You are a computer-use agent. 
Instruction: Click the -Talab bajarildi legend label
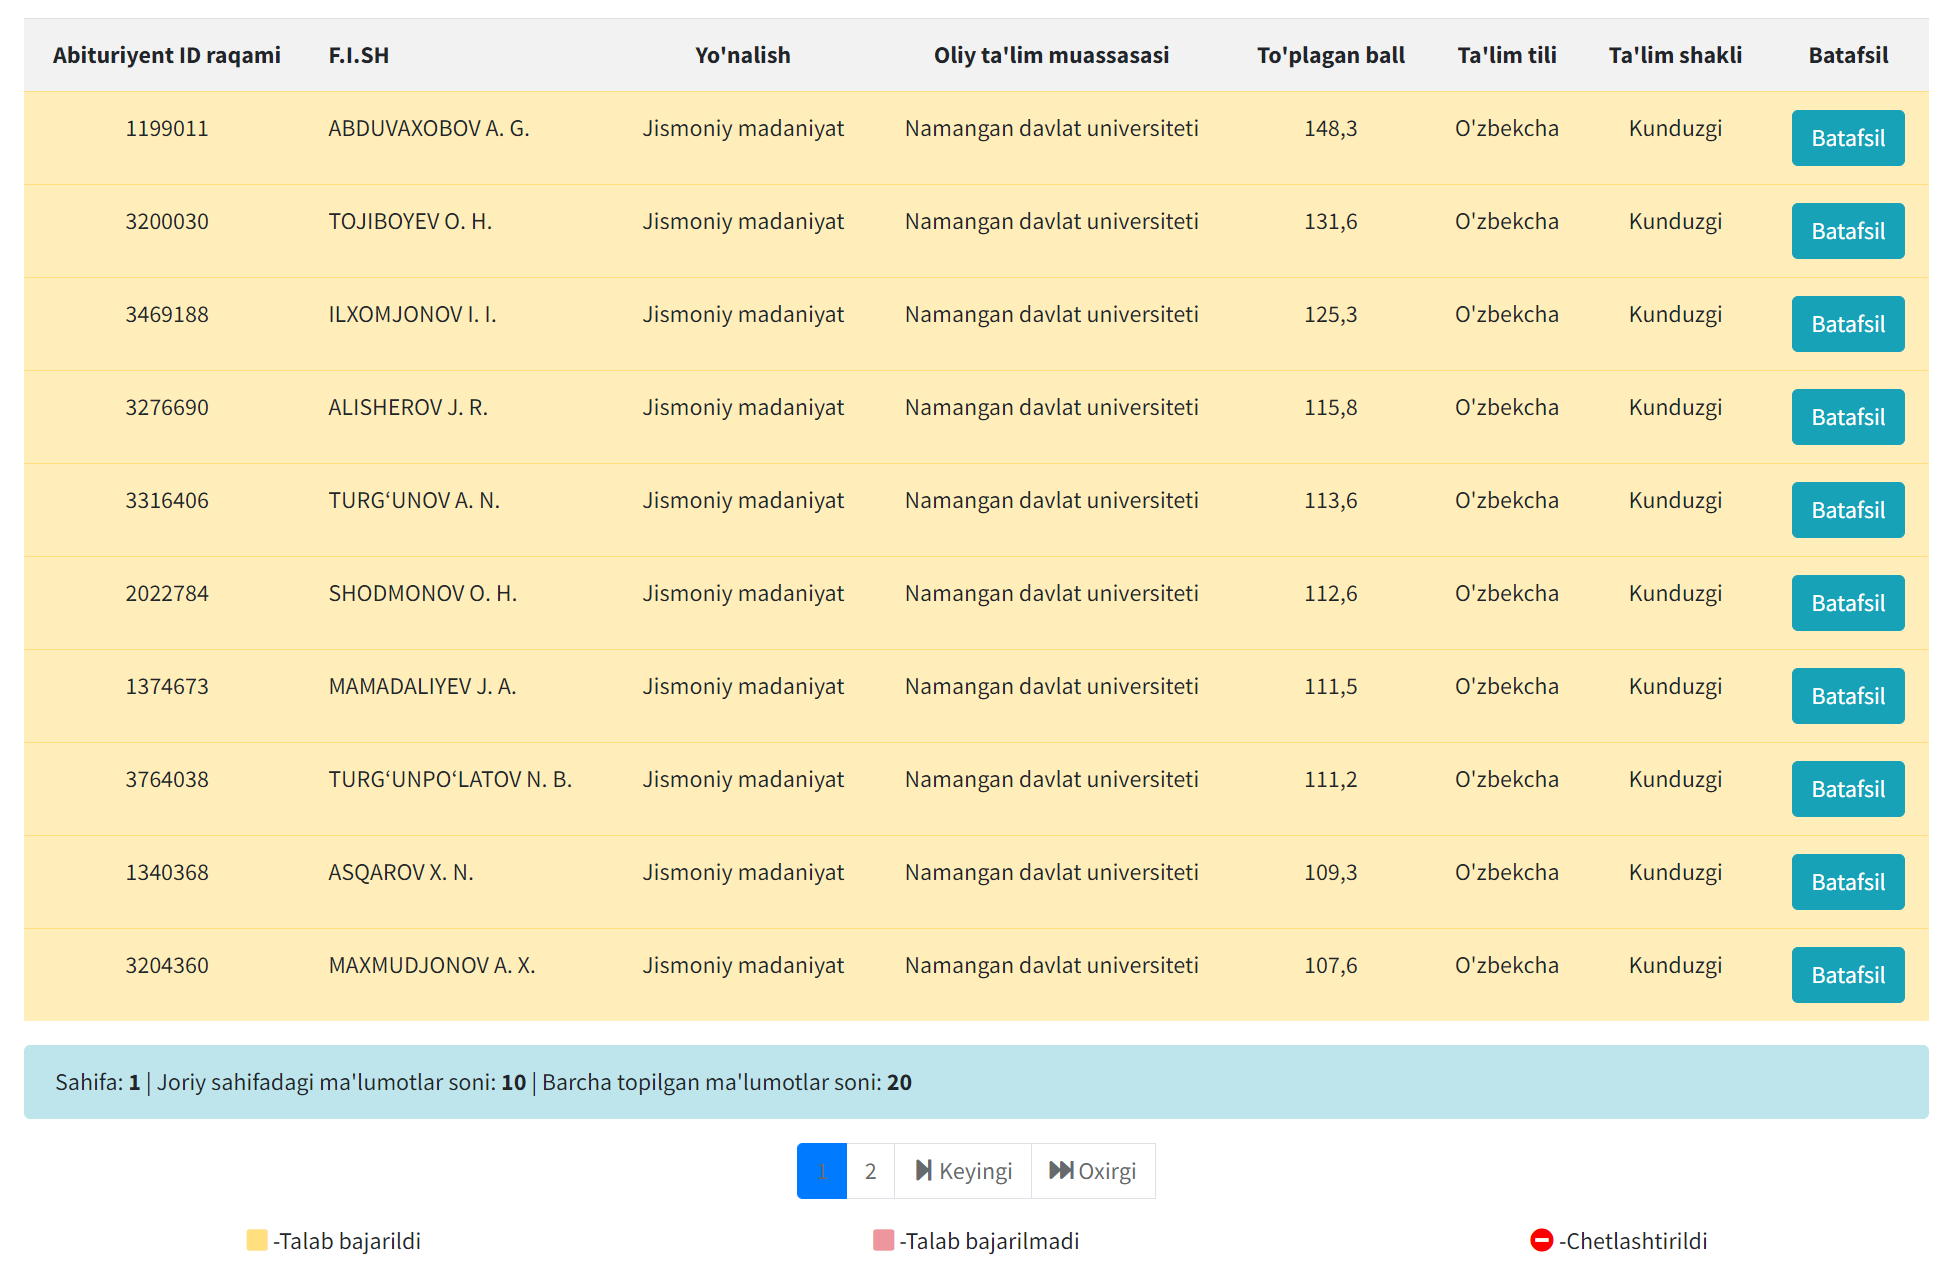tap(347, 1241)
